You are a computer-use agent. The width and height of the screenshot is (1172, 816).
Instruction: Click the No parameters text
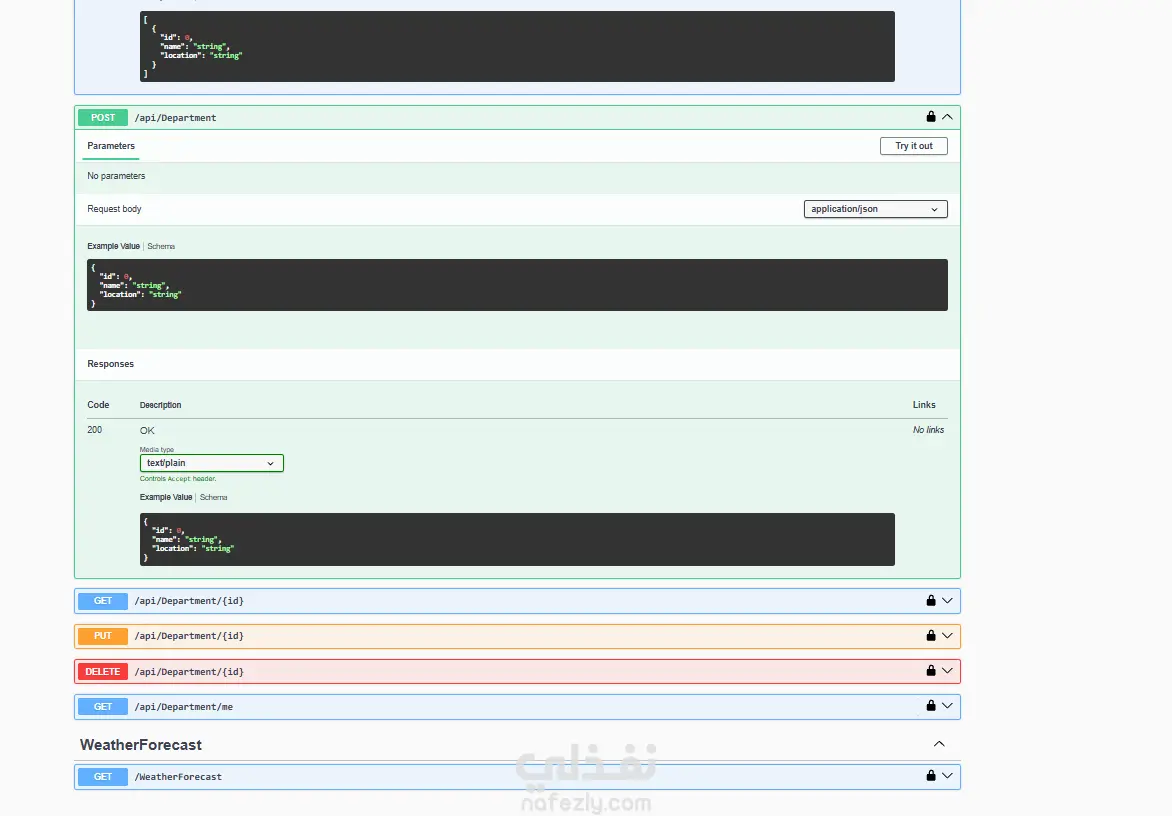click(116, 176)
